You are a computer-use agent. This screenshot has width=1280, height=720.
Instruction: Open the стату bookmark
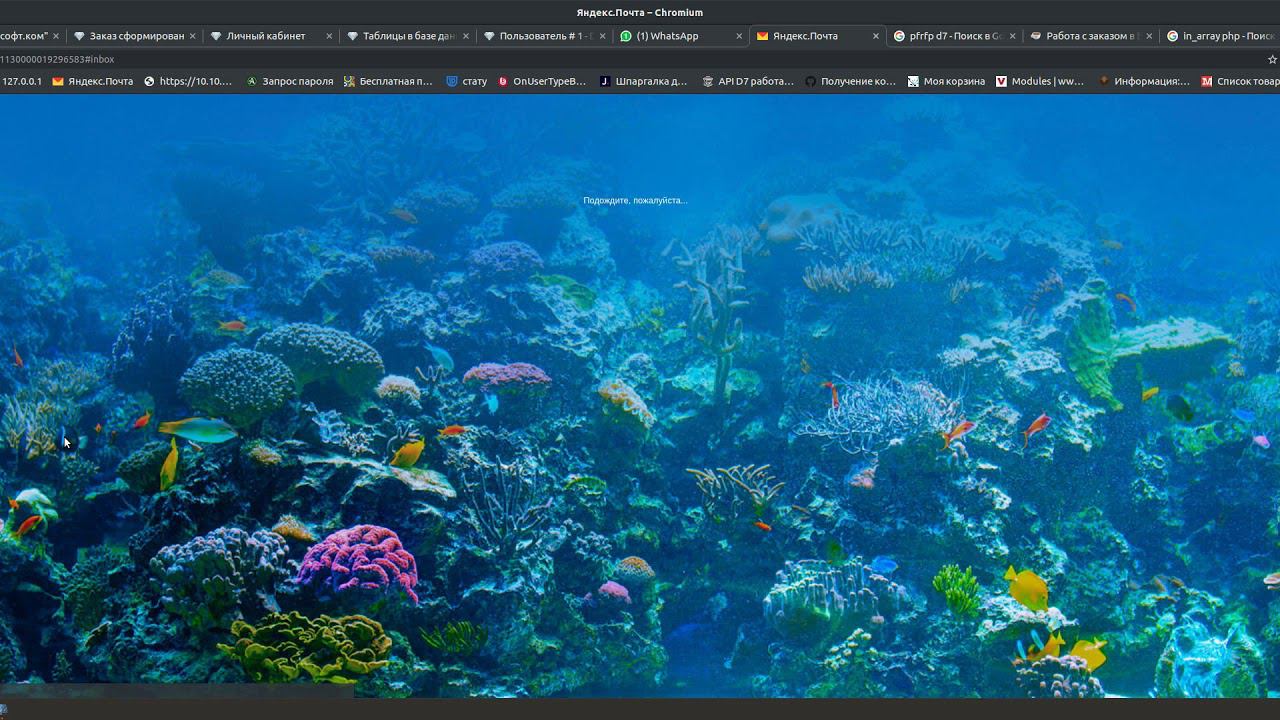pos(467,81)
